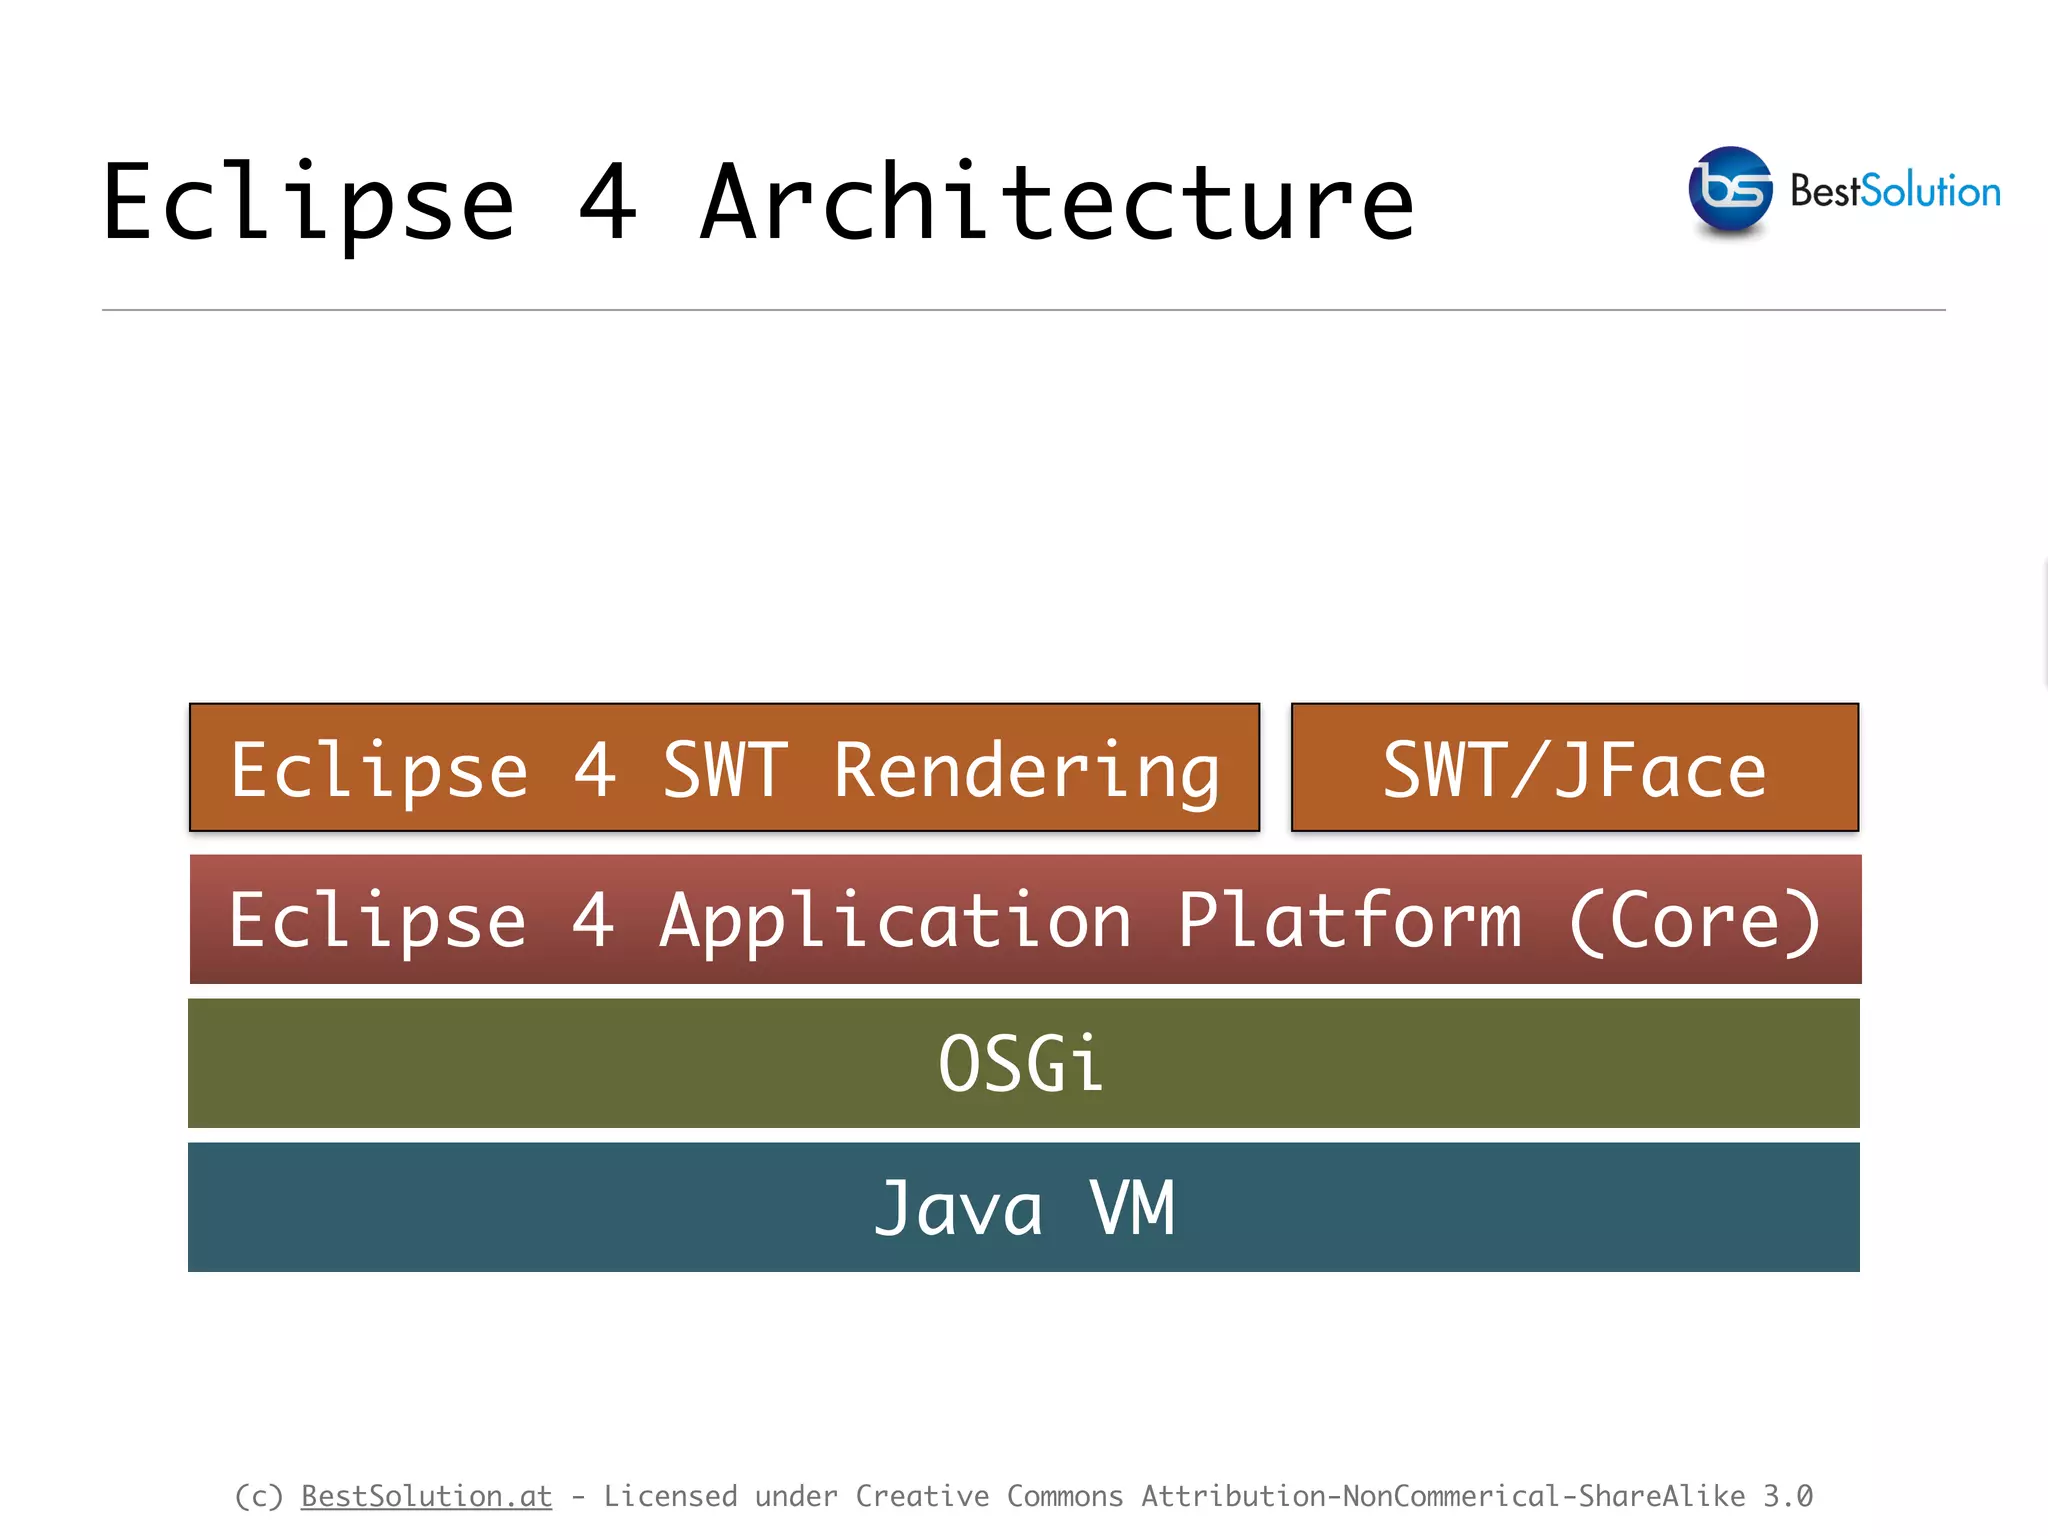Click the Licensed under text in footer
The height and width of the screenshot is (1536, 2048).
point(720,1496)
